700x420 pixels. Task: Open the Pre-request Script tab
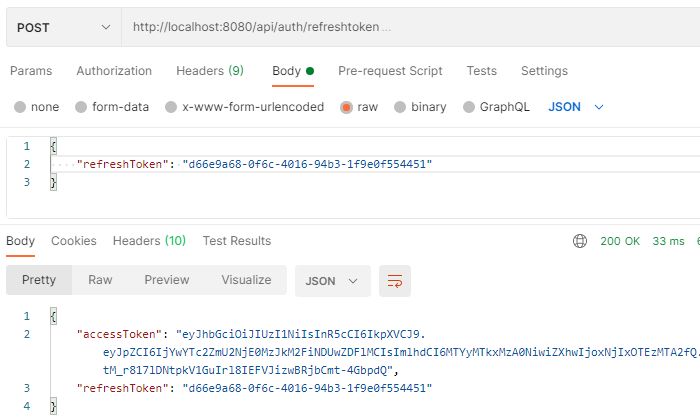tap(390, 71)
